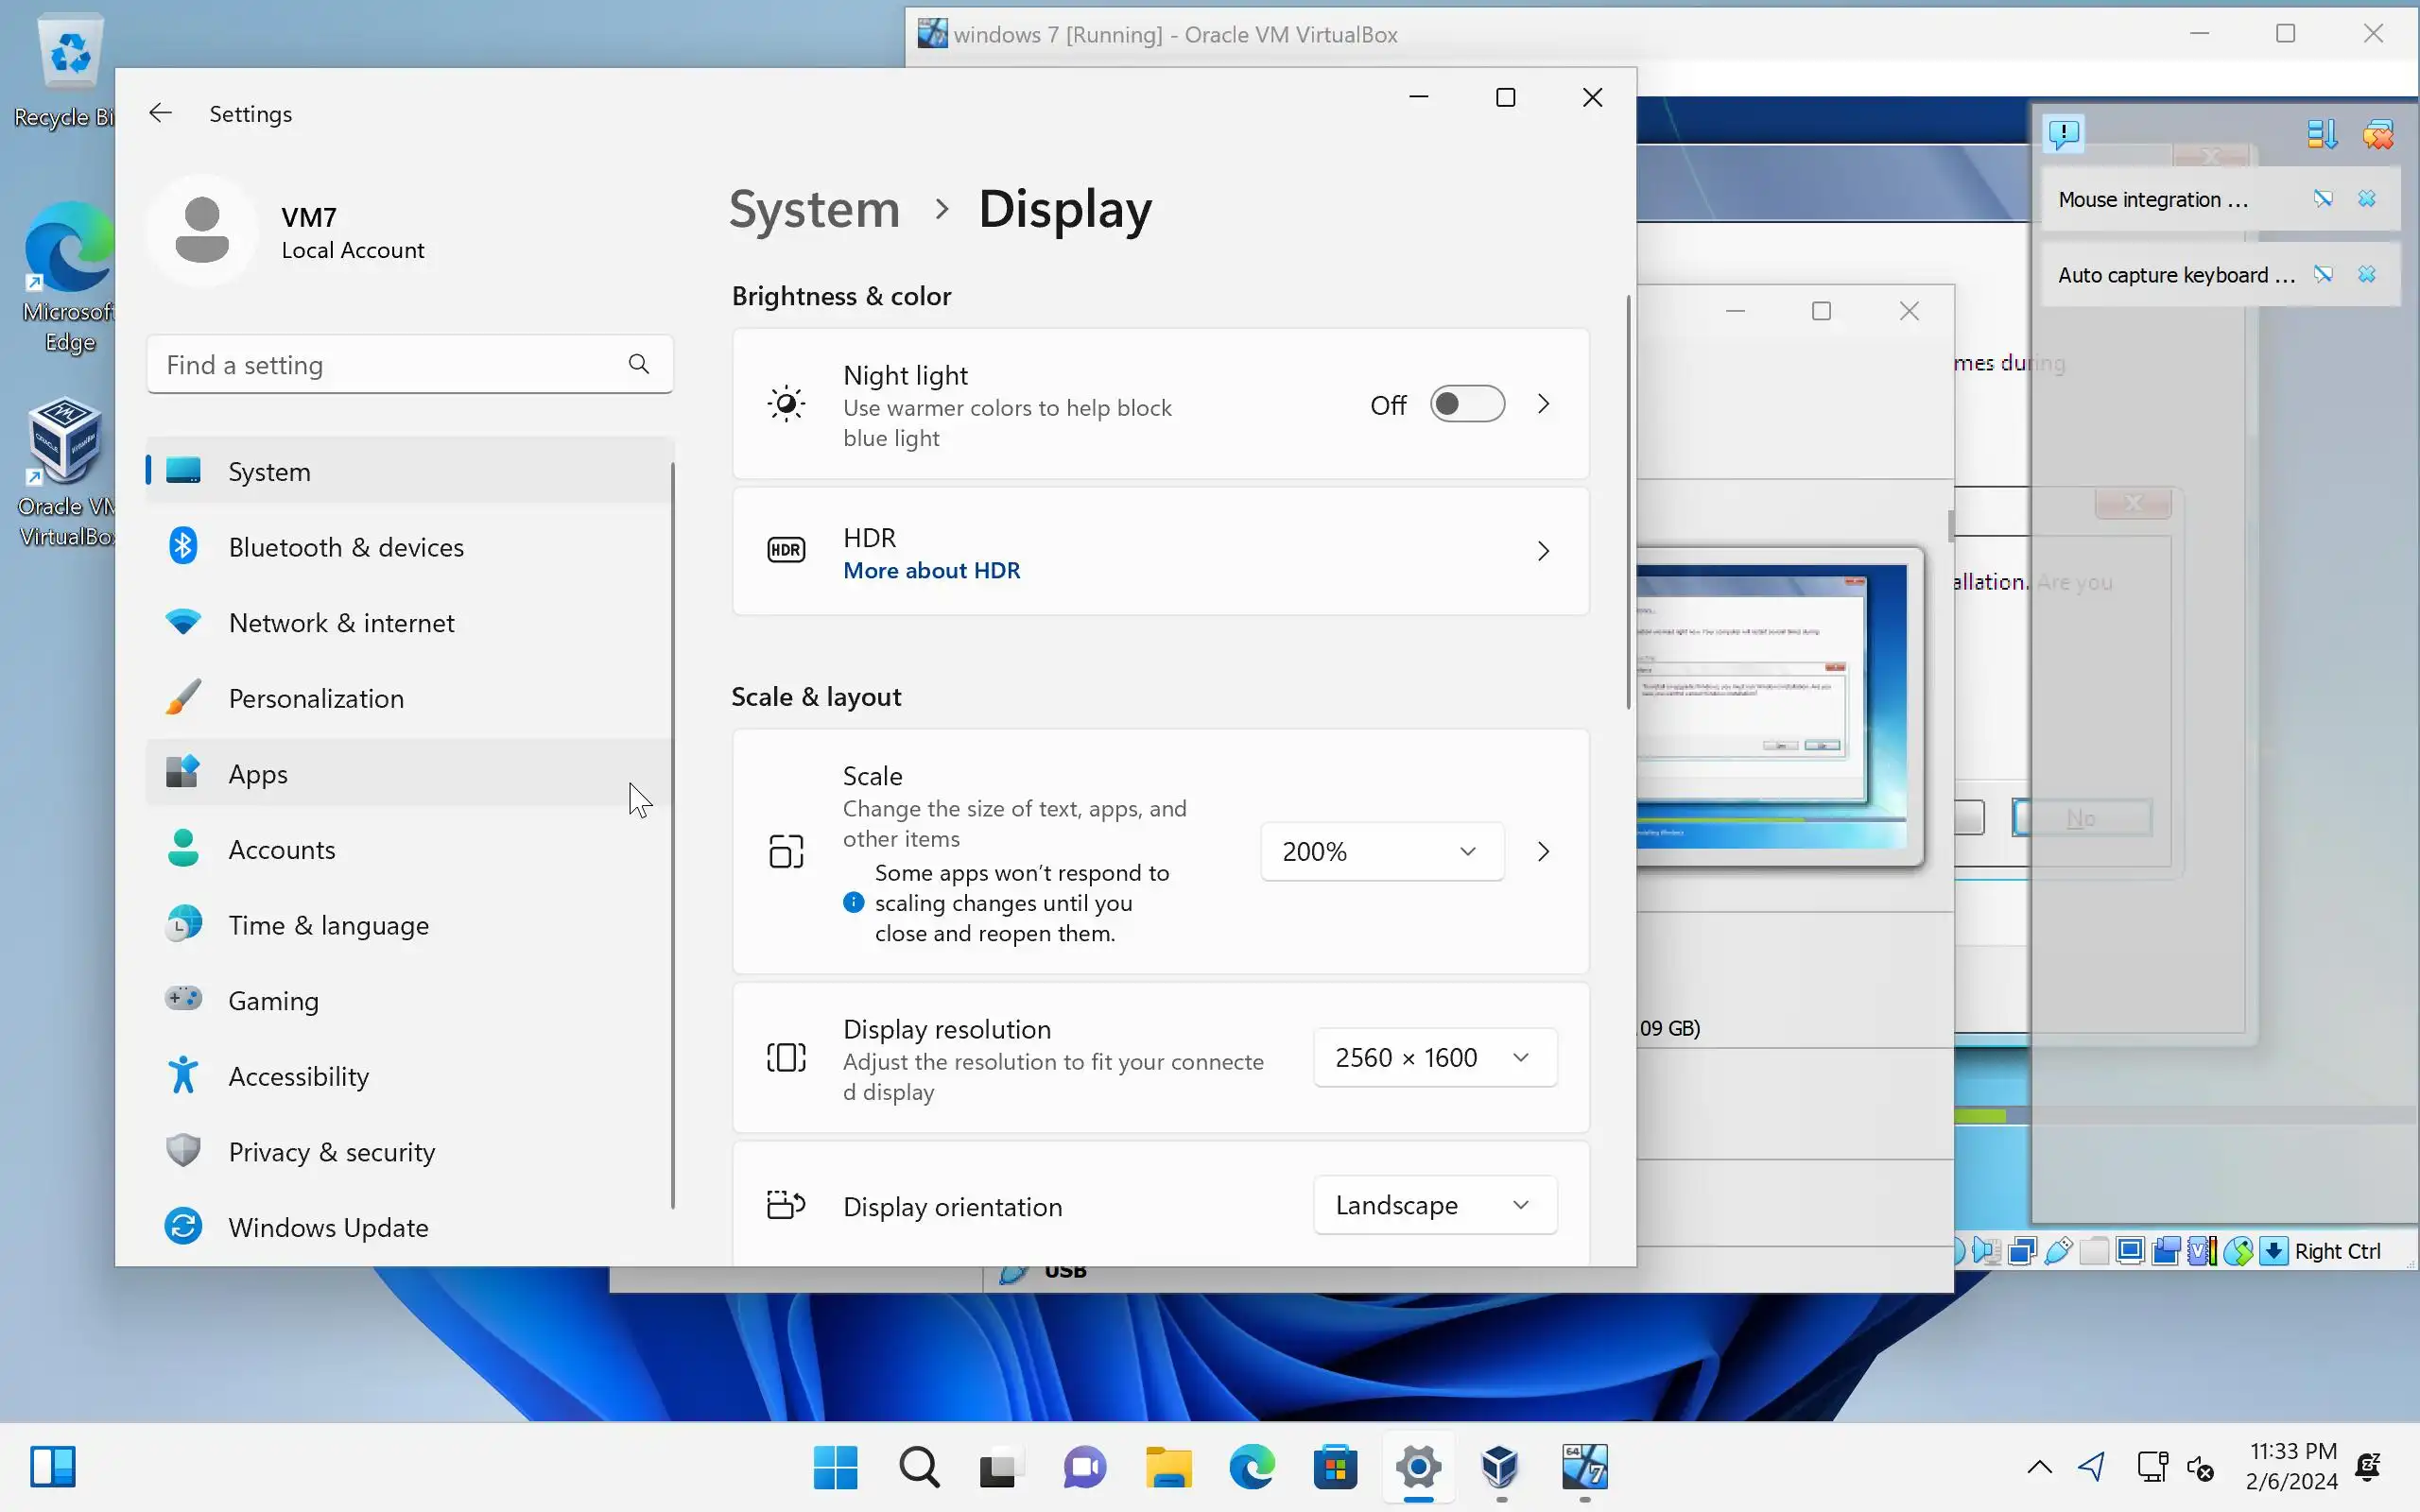Toggle the Night light switch
2420x1512 pixels.
point(1466,404)
